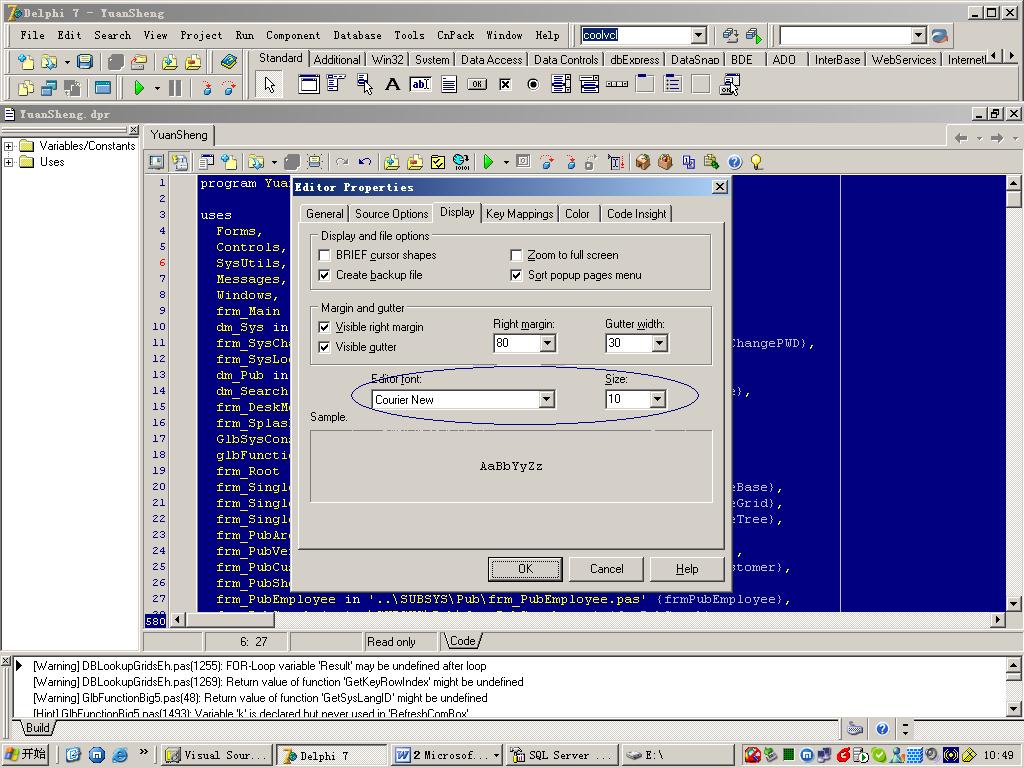Screen dimensions: 1024x768
Task: Expand the Variables/Constants tree node
Action: tap(9, 146)
